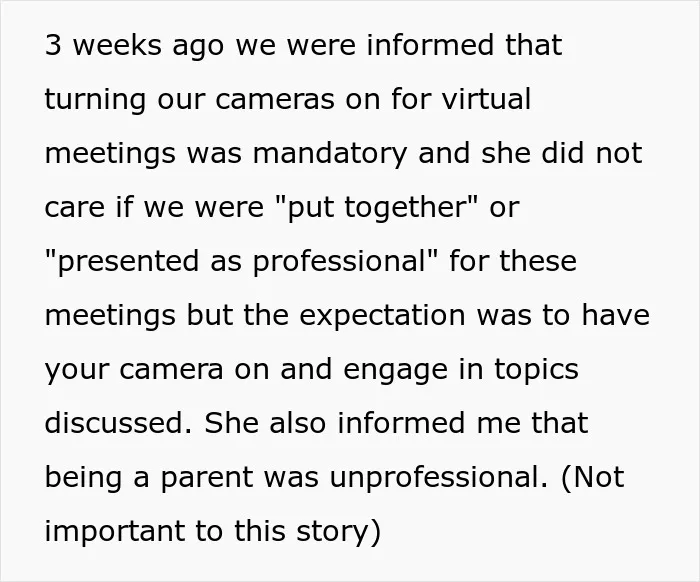Click the phrase "3 weeks ago"
The height and width of the screenshot is (582, 700).
(134, 46)
